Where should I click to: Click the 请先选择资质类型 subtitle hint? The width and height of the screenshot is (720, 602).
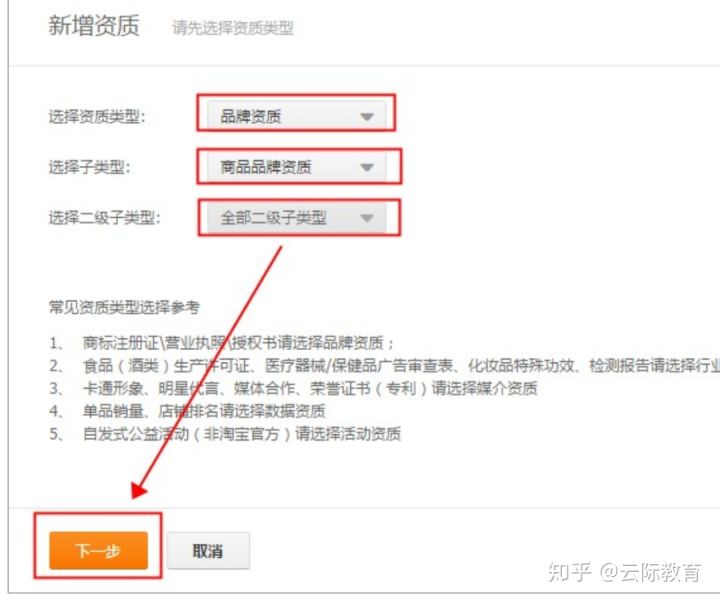[x=233, y=28]
